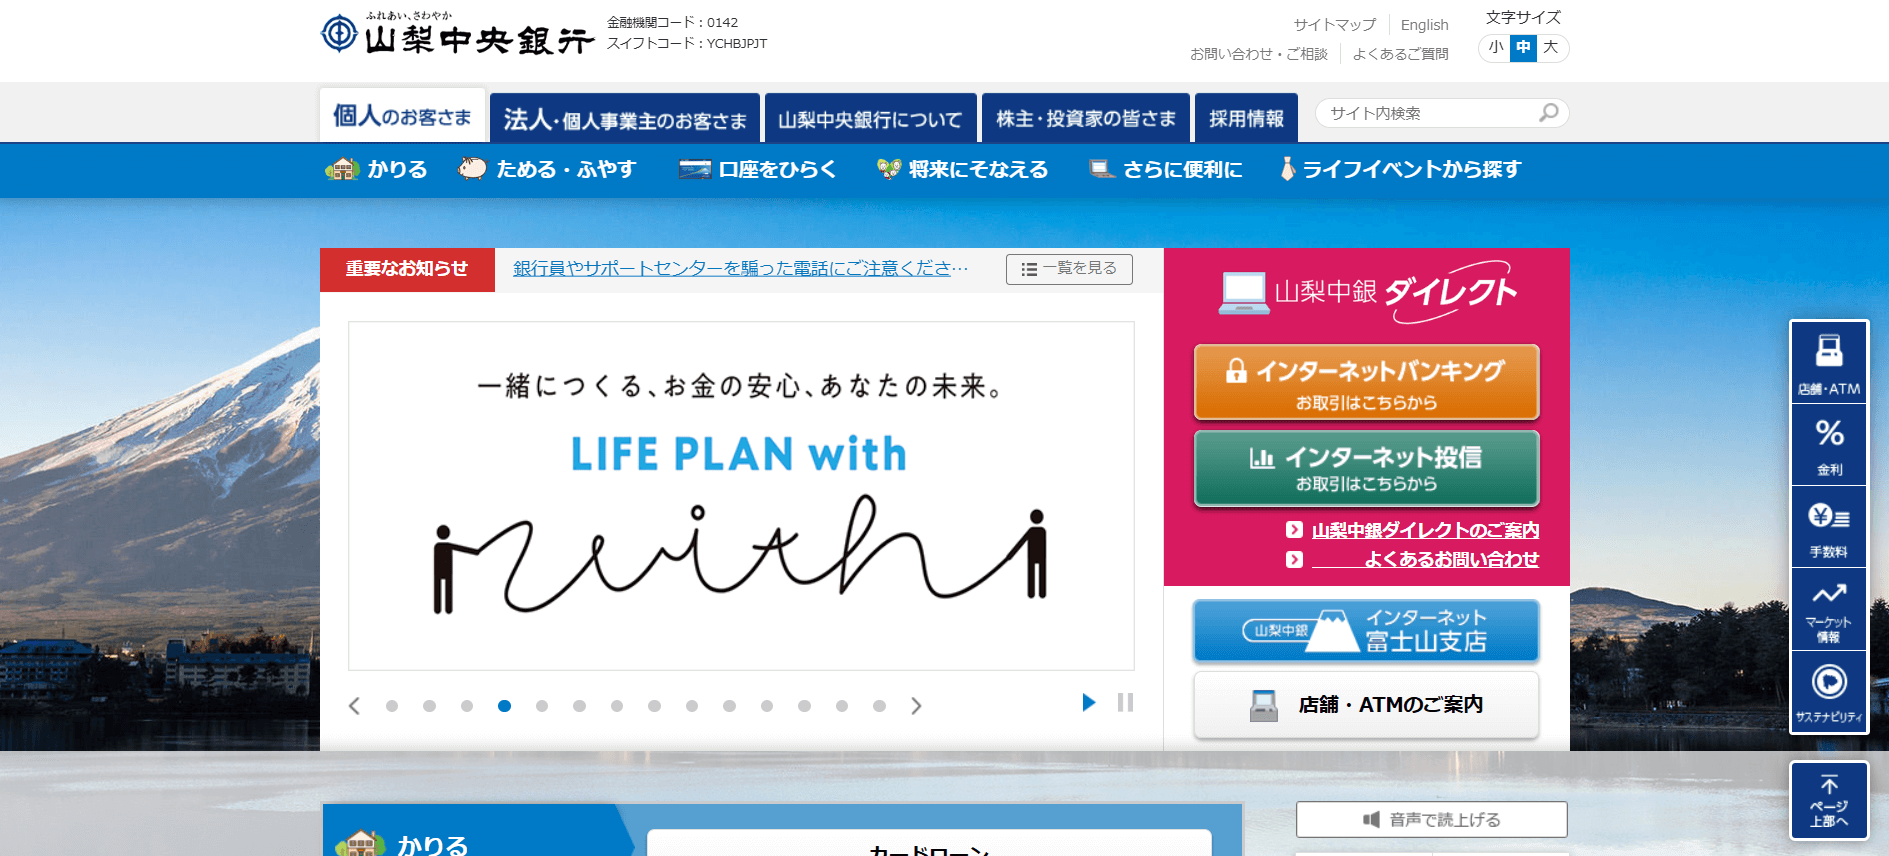This screenshot has height=856, width=1889.
Task: Open サステナビリティ sidebar icon
Action: click(x=1829, y=692)
